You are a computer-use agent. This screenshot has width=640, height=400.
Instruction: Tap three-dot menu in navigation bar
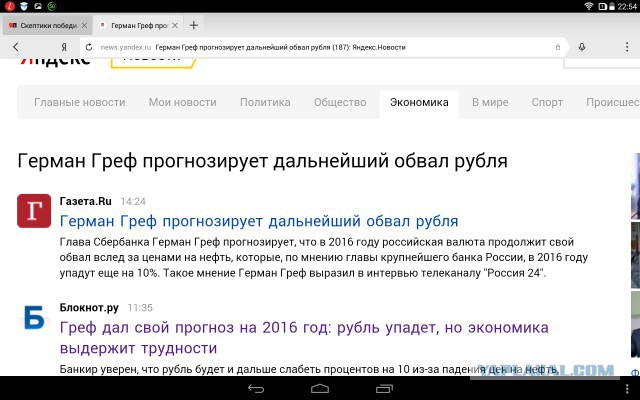[627, 389]
